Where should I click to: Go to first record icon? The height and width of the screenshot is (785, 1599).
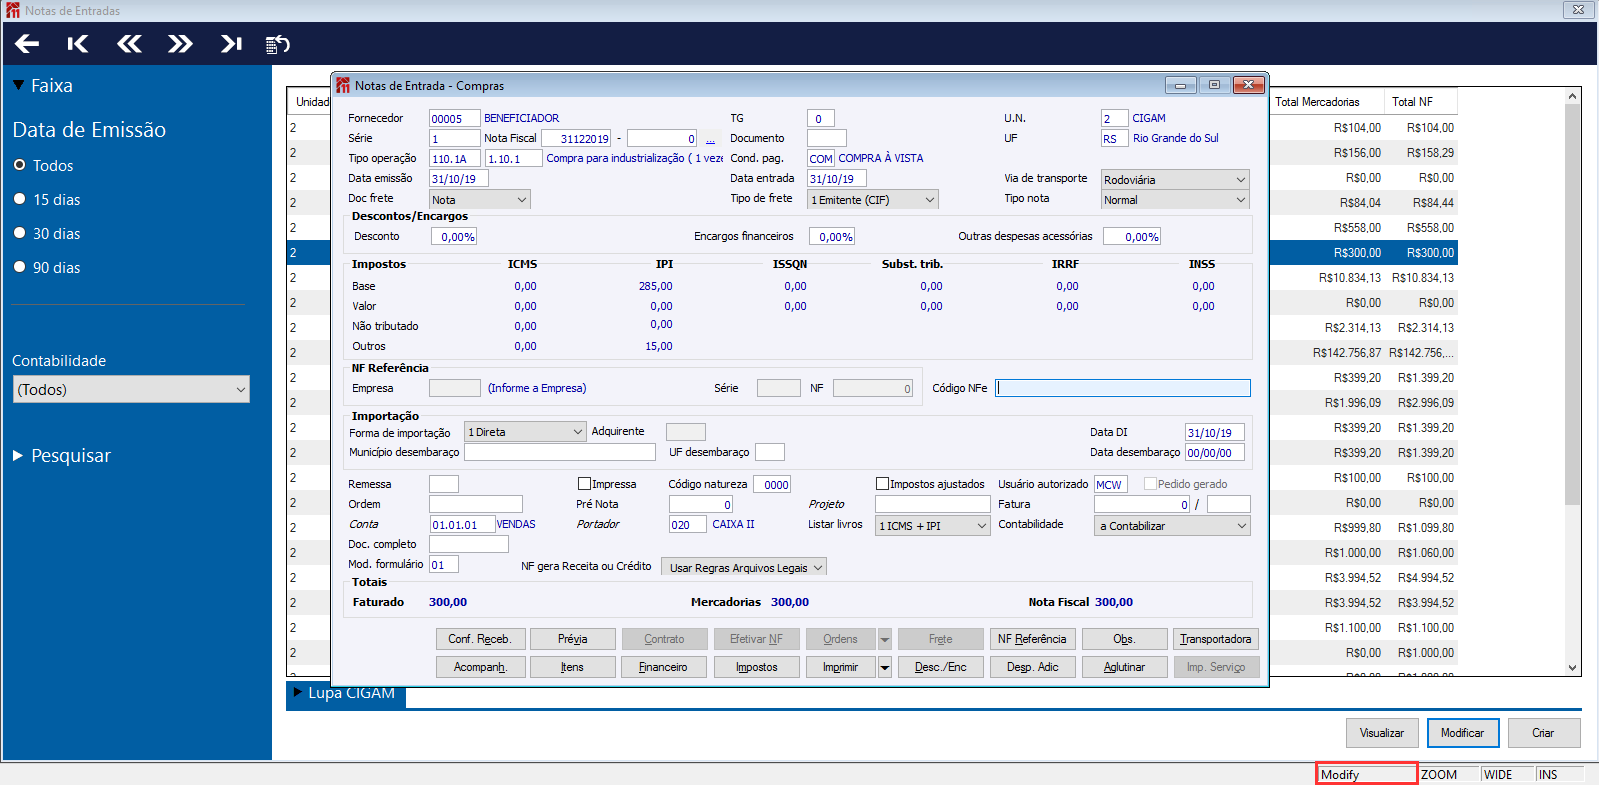pos(77,44)
